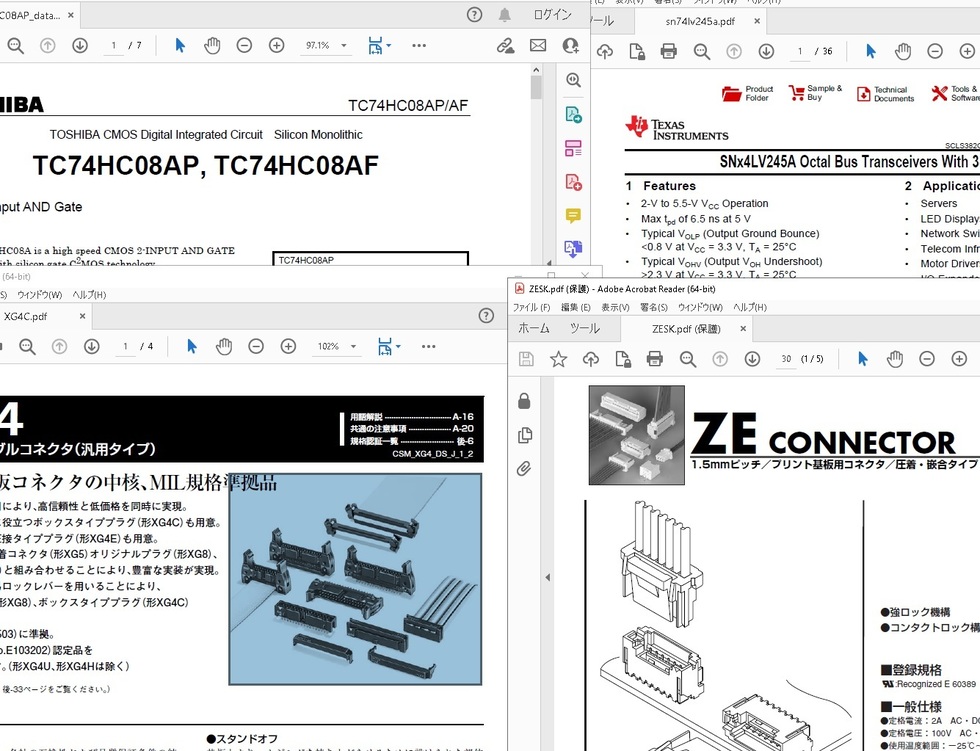Screen dimensions: 980x751
Task: Click ログイン in the TC74HC08AP window
Action: pyautogui.click(x=552, y=14)
